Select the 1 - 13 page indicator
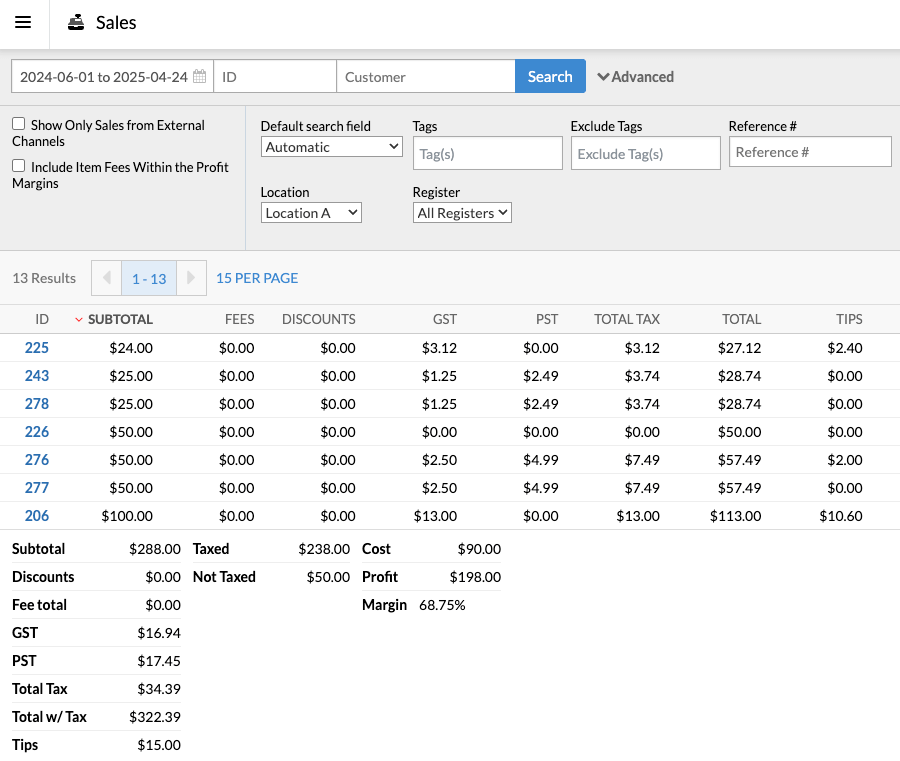Image resolution: width=900 pixels, height=761 pixels. [149, 278]
